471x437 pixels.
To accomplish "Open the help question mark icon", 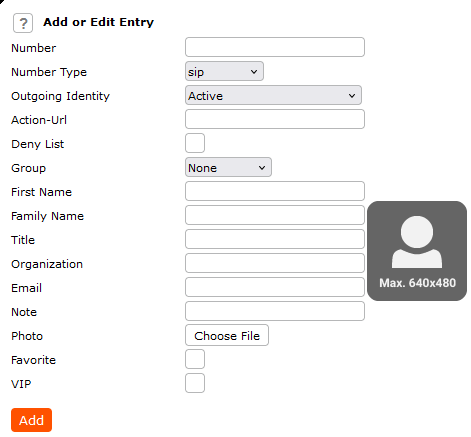I will pos(23,23).
